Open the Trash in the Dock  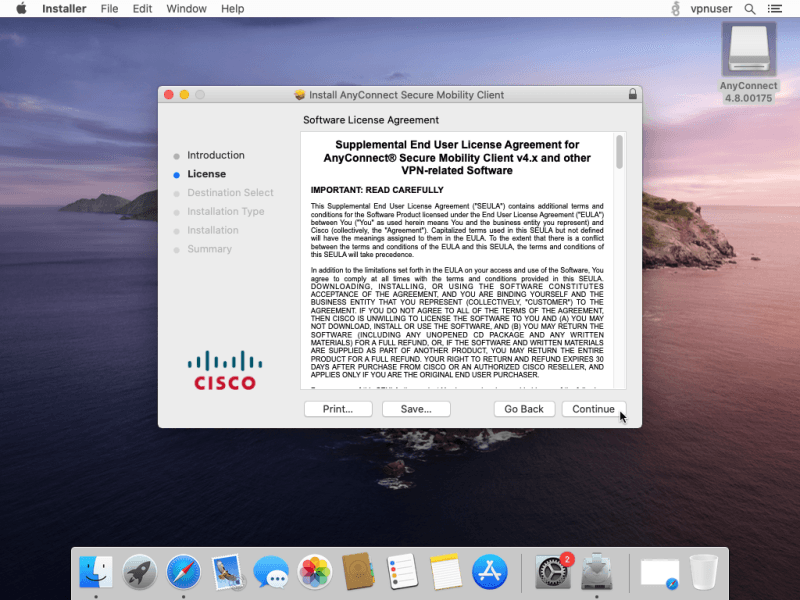[x=704, y=573]
